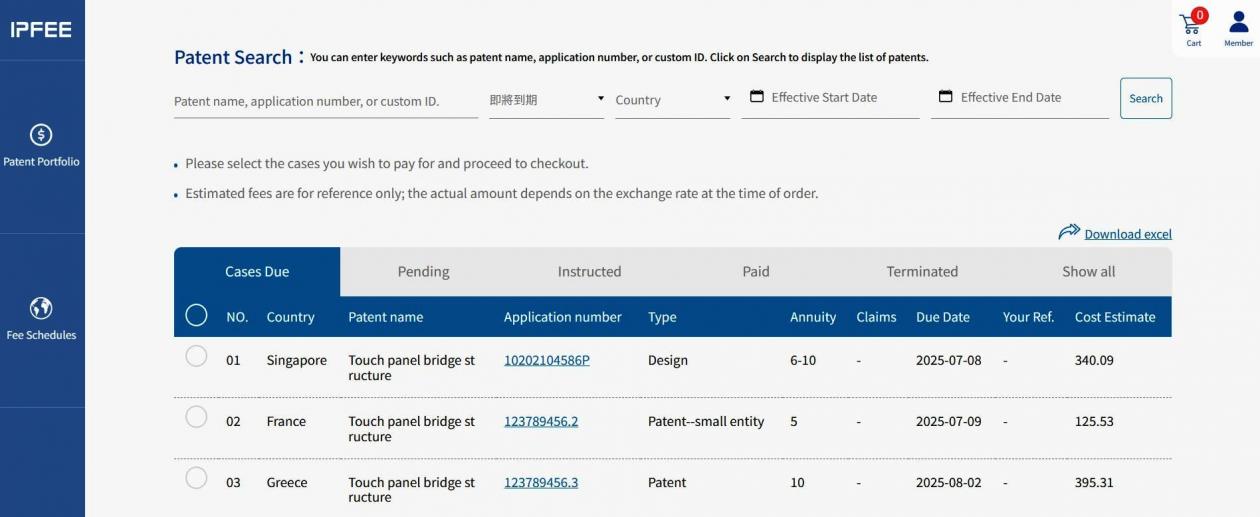Image resolution: width=1260 pixels, height=517 pixels.
Task: Go to Patent Portfolio dollar icon
Action: pos(41,134)
